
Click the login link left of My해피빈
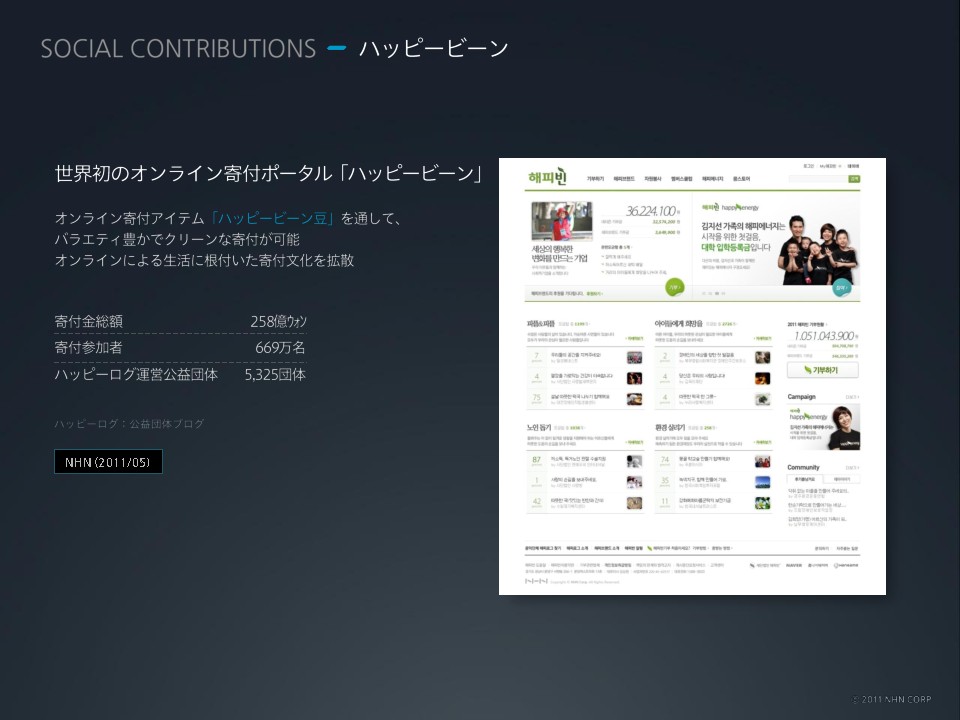(808, 166)
